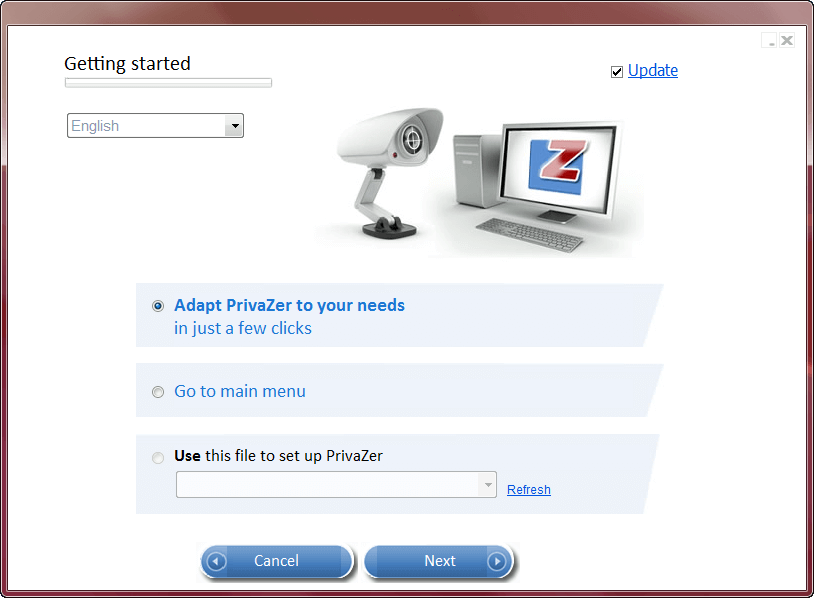814x598 pixels.
Task: Click the Getting started progress bar
Action: (x=168, y=83)
